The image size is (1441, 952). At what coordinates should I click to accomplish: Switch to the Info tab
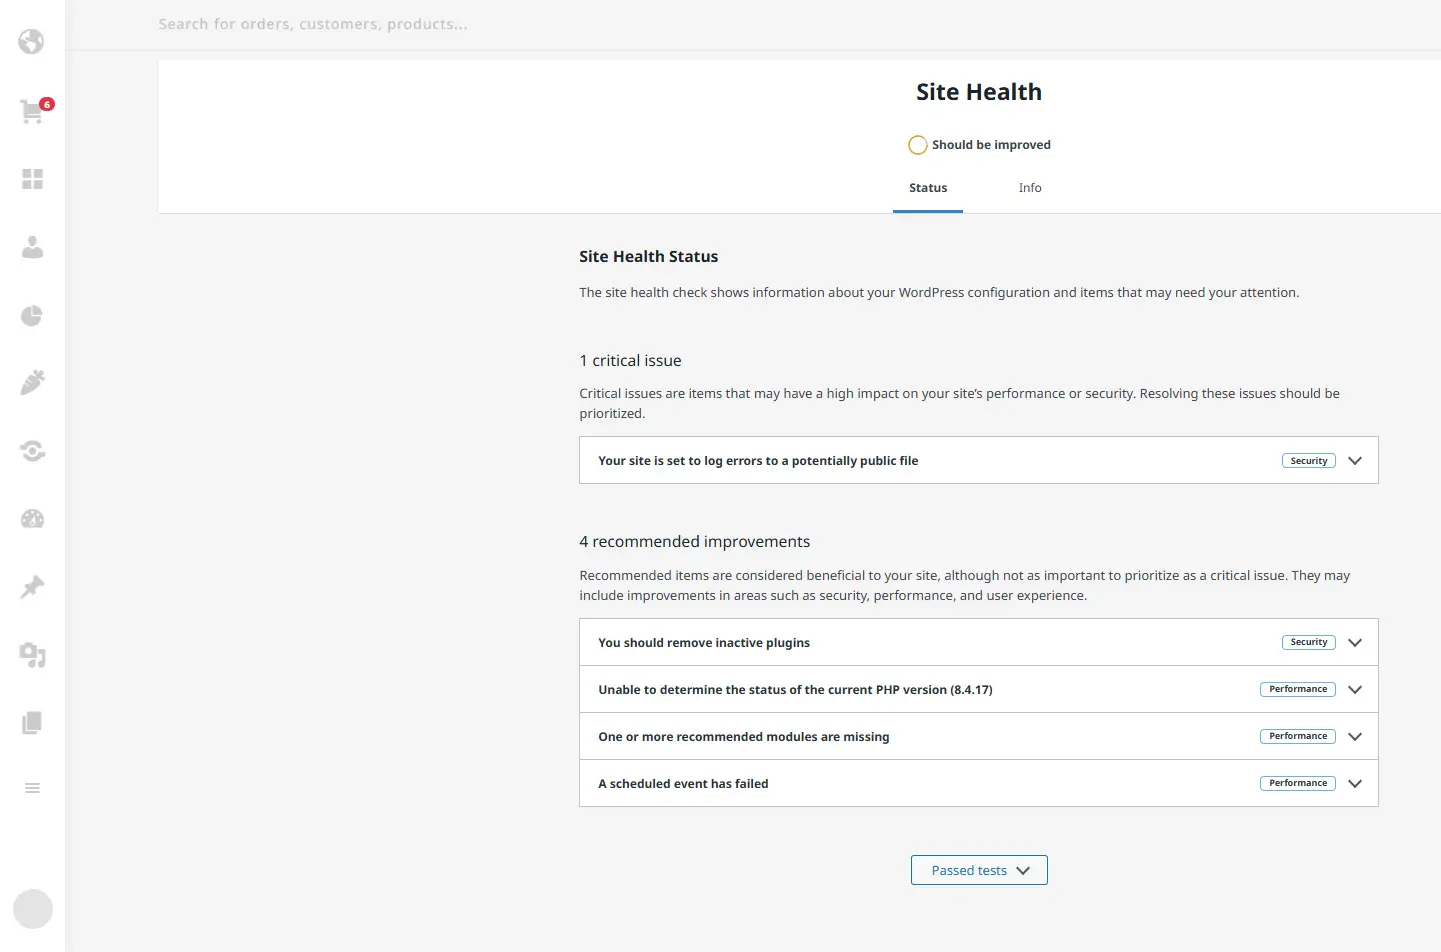click(x=1030, y=188)
